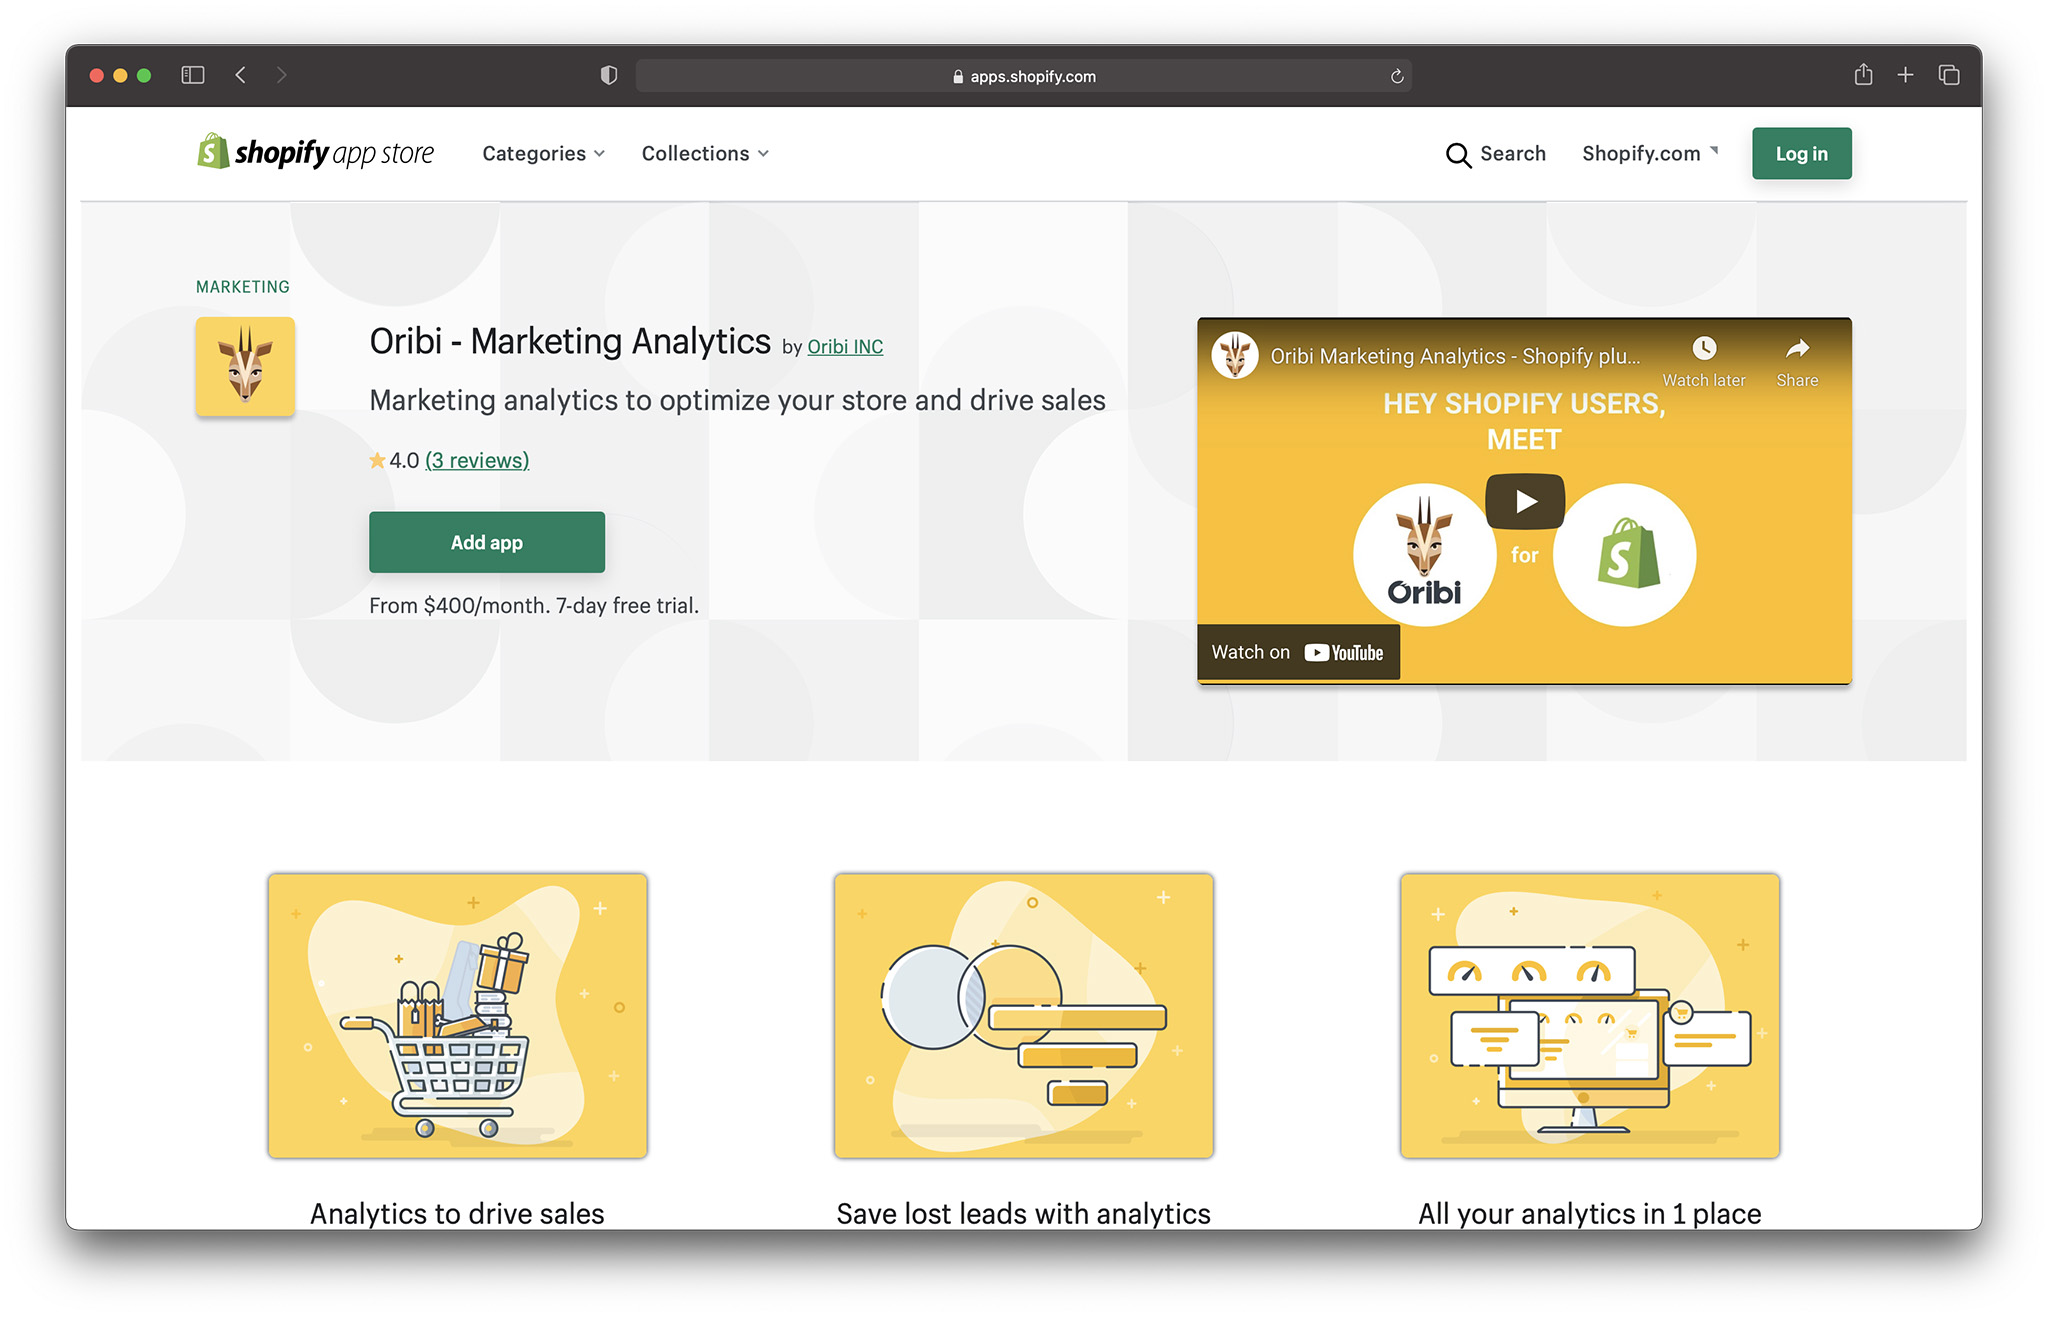2048x1317 pixels.
Task: Click the video Share arrow icon
Action: 1797,349
